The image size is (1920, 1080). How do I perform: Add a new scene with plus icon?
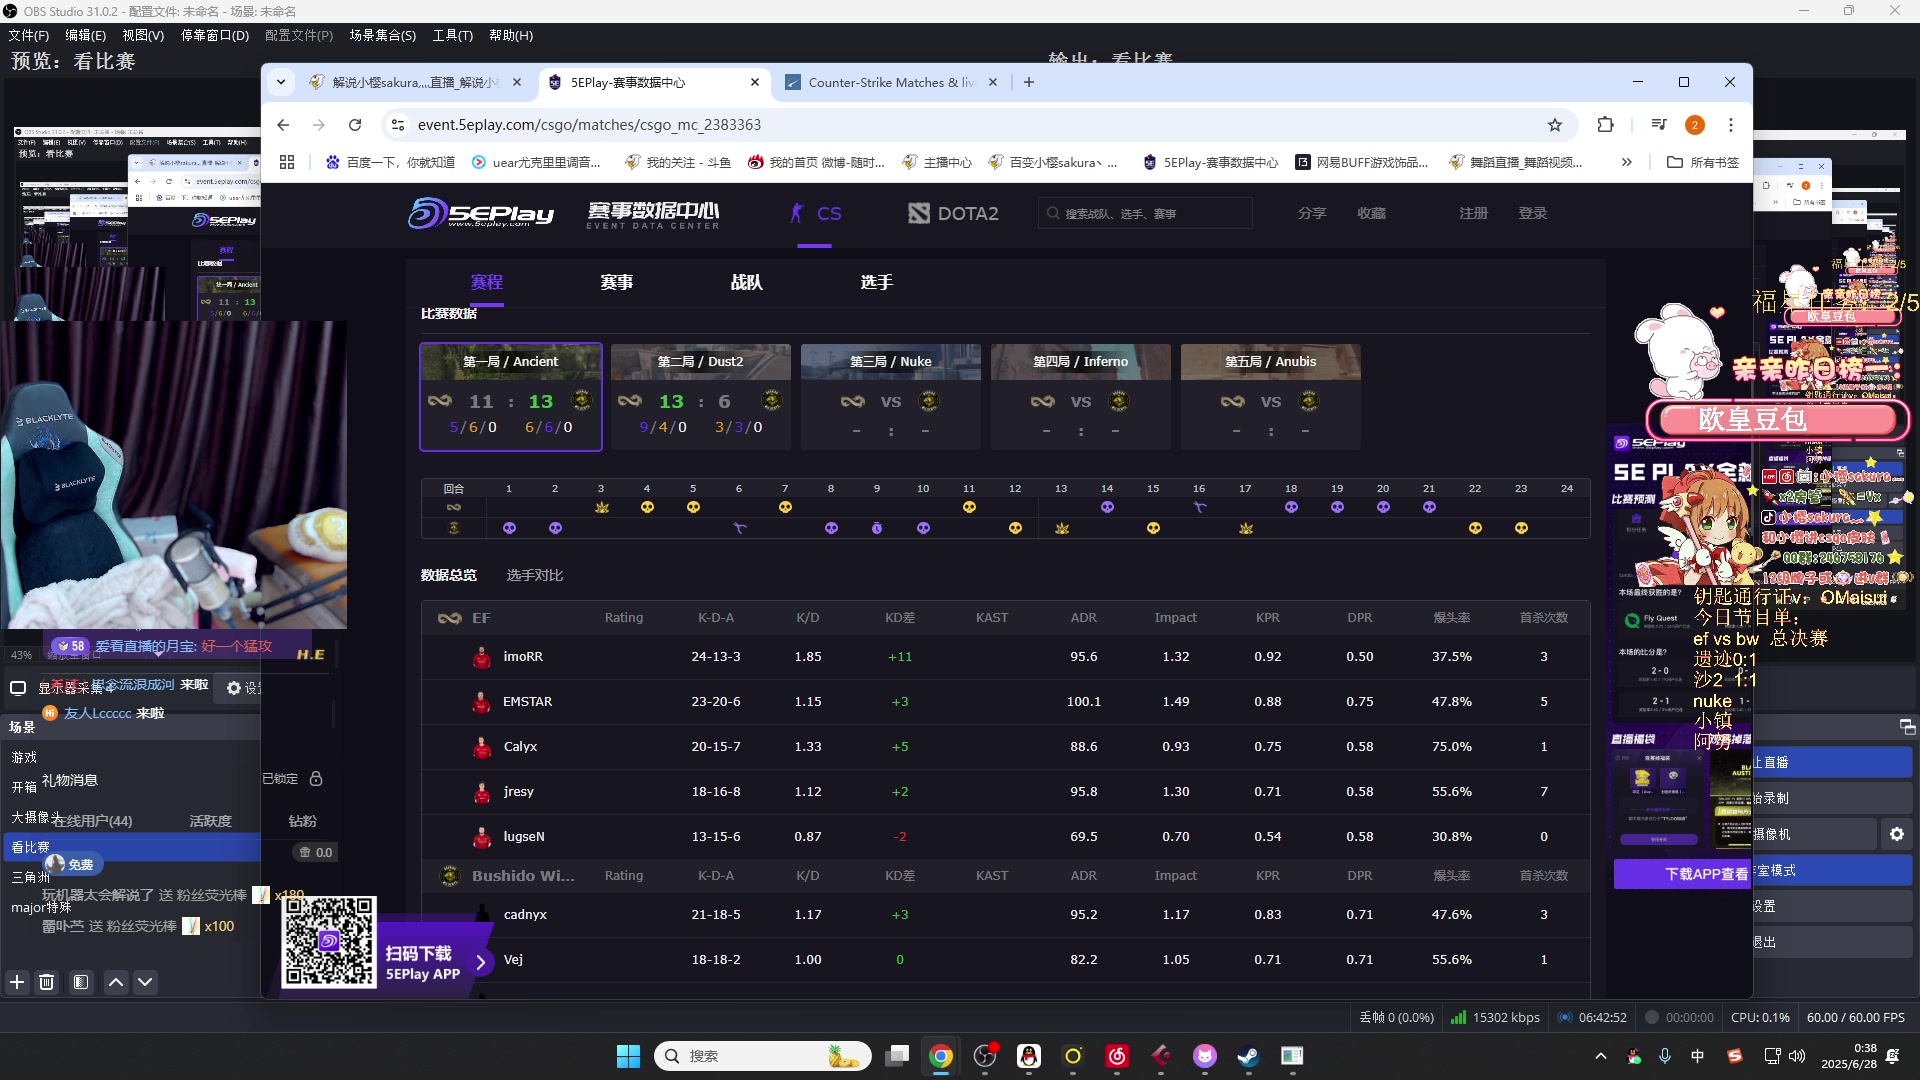pos(17,982)
